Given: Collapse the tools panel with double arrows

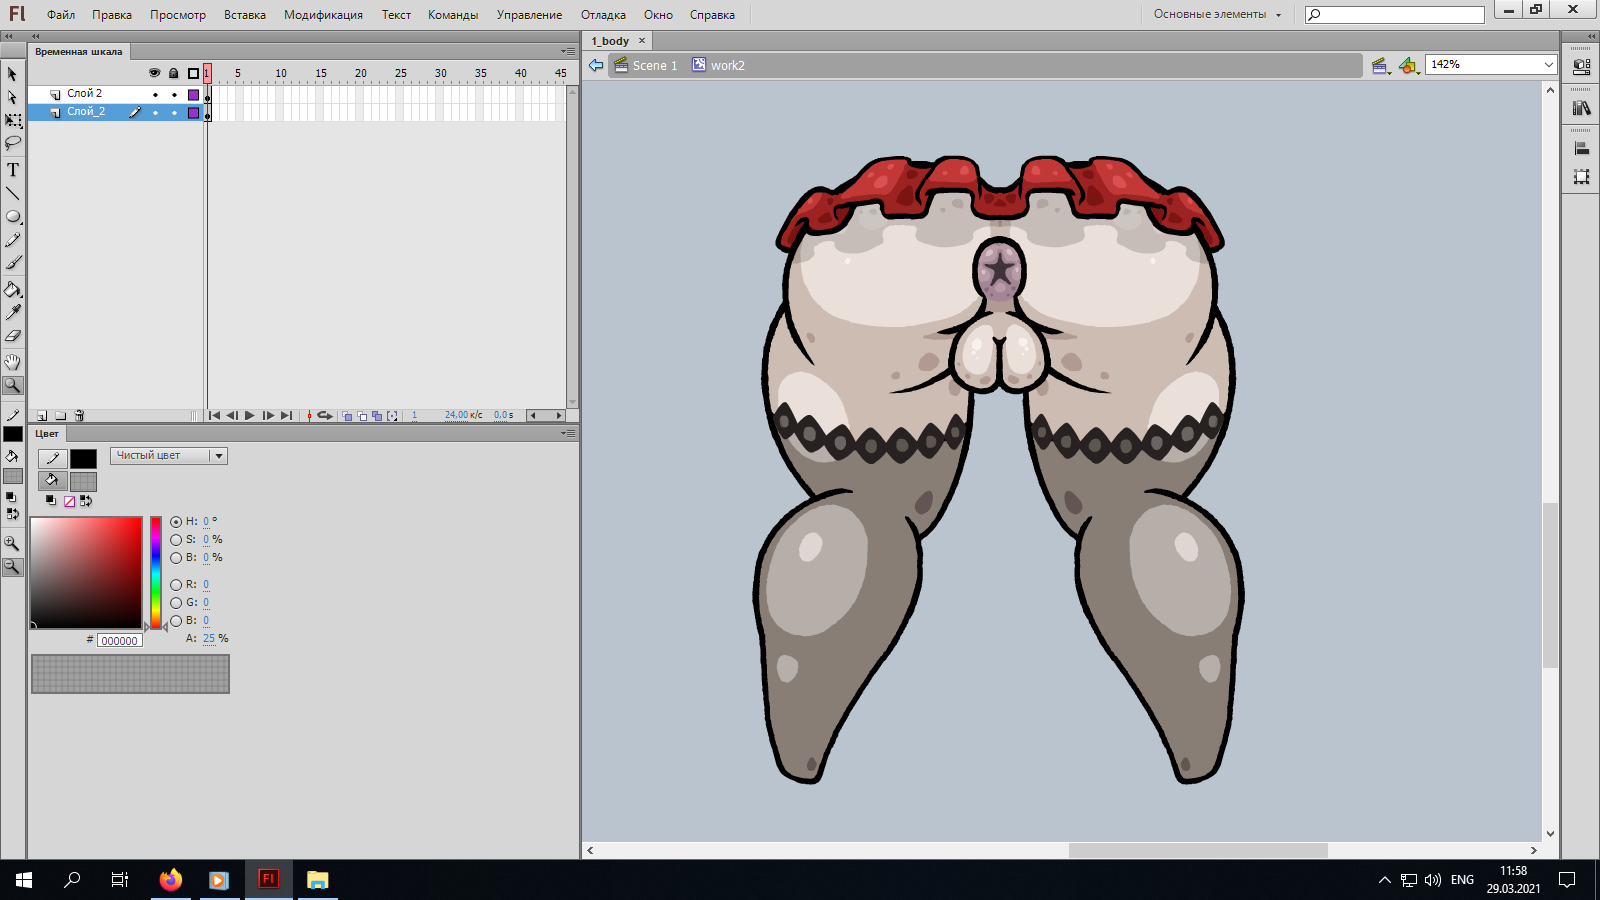Looking at the screenshot, I should [x=8, y=36].
